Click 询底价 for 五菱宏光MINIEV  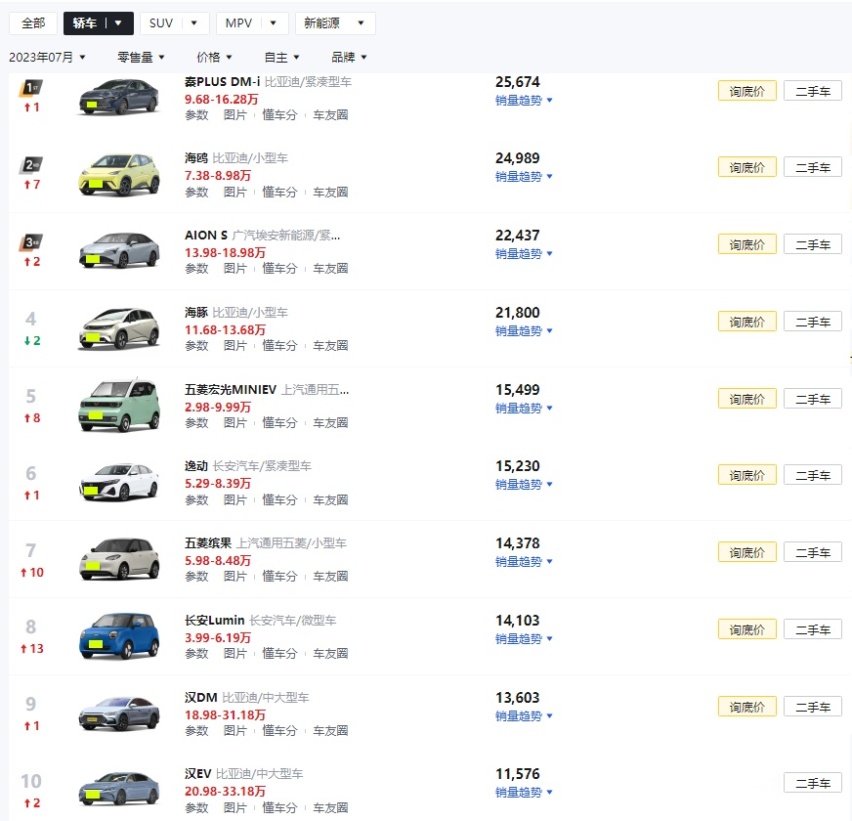[747, 399]
